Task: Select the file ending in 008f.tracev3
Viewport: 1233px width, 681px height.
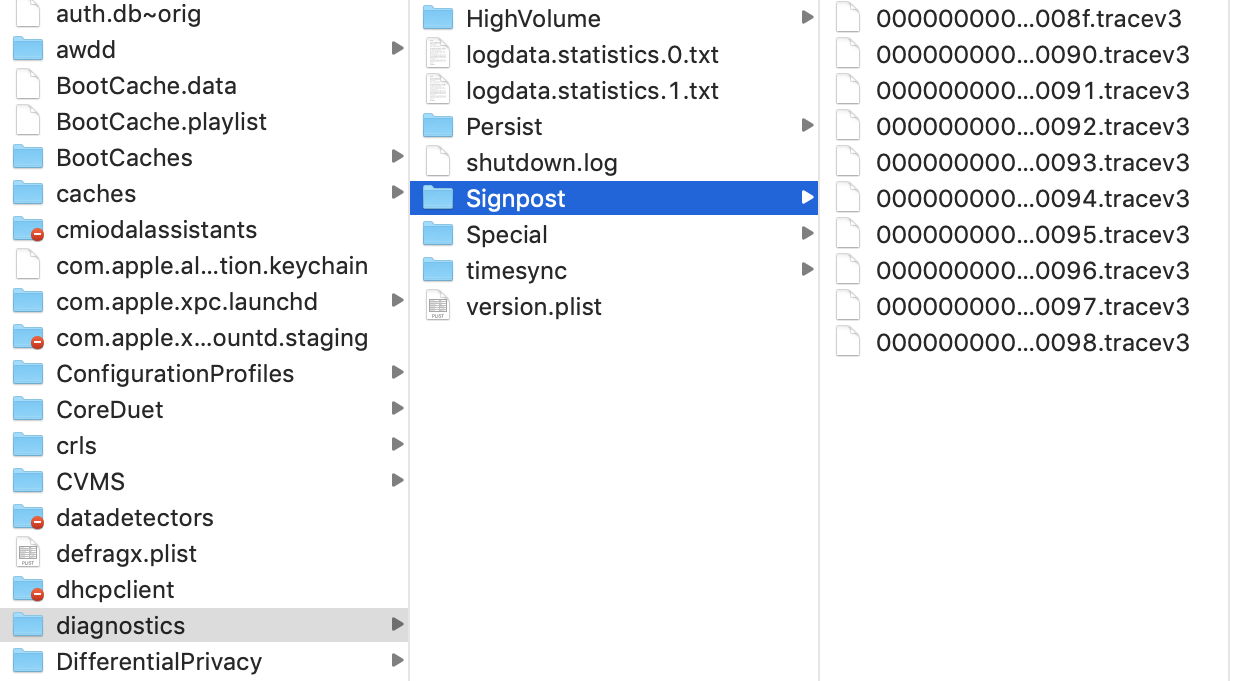Action: pyautogui.click(x=1028, y=18)
